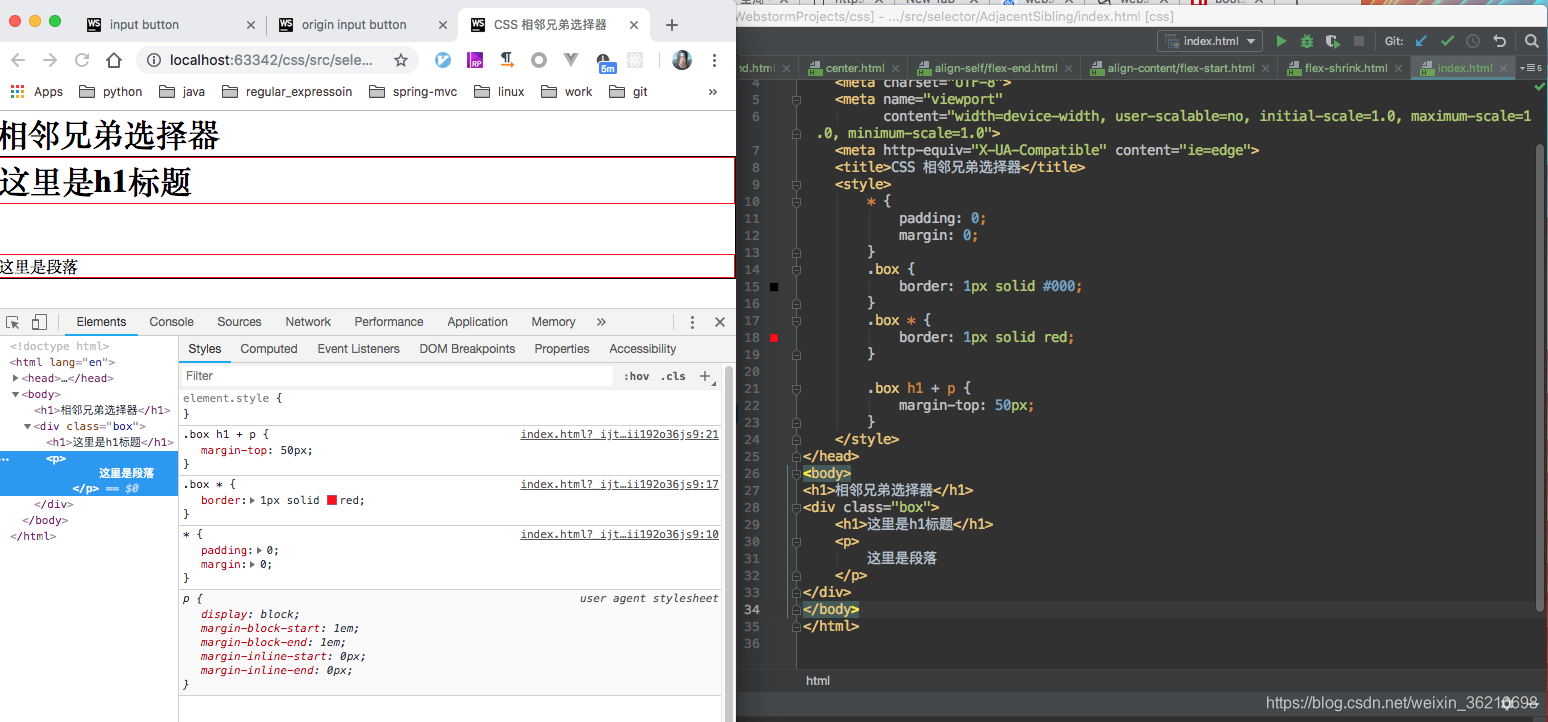Click the paragraph-mark extension icon
Screen dimensions: 1548x722
507,60
